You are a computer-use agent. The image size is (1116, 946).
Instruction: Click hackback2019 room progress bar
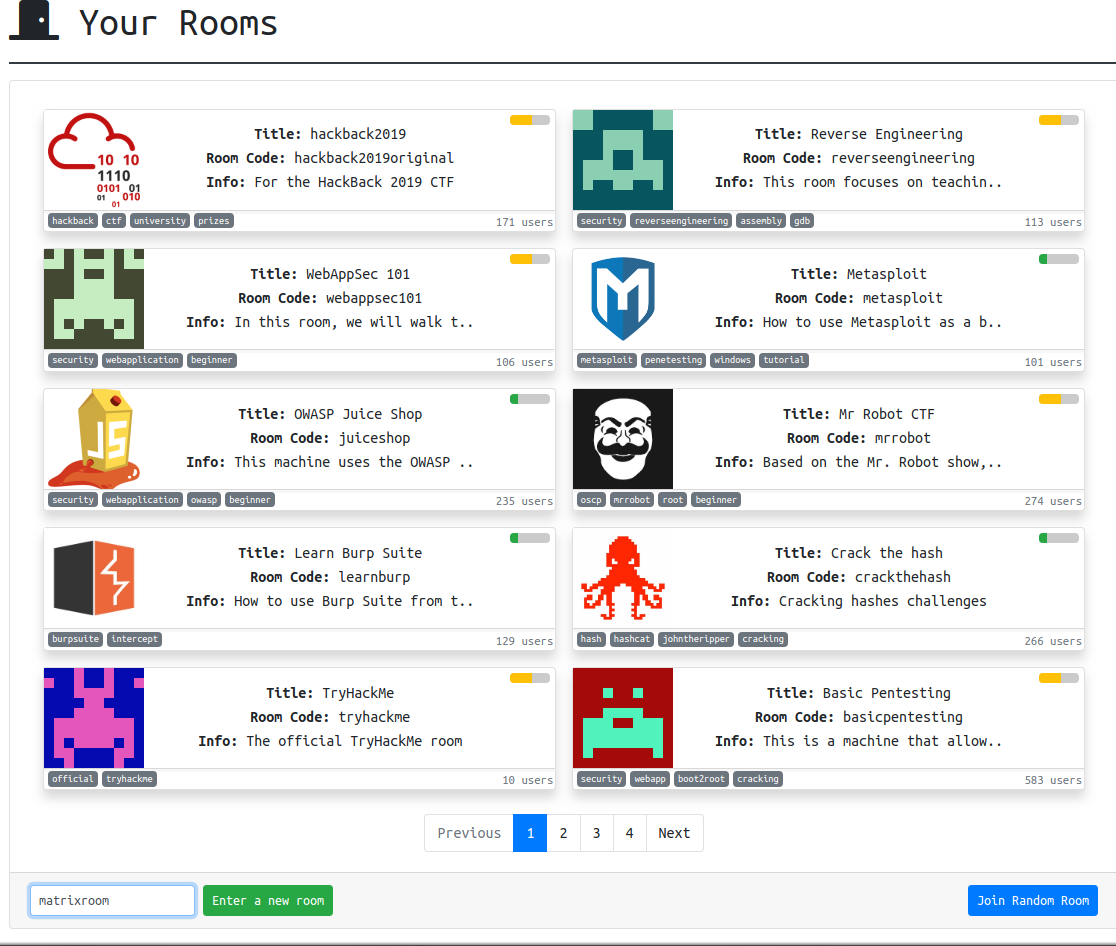click(530, 120)
